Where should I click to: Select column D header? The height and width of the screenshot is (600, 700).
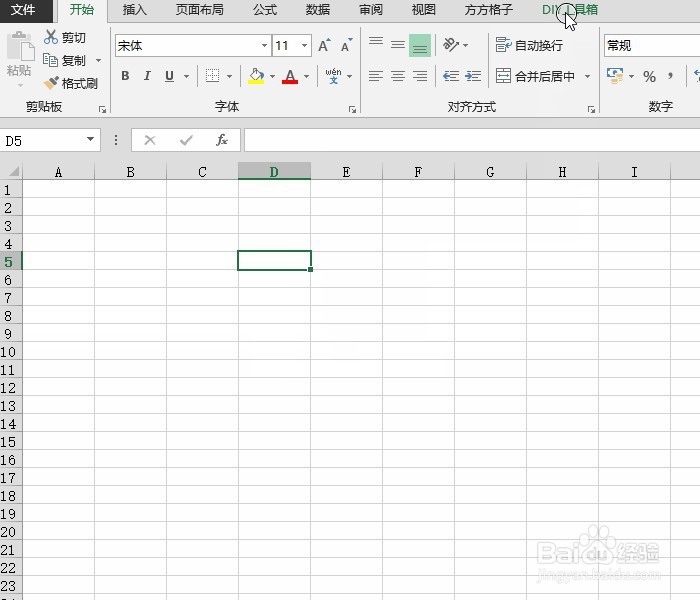tap(275, 171)
